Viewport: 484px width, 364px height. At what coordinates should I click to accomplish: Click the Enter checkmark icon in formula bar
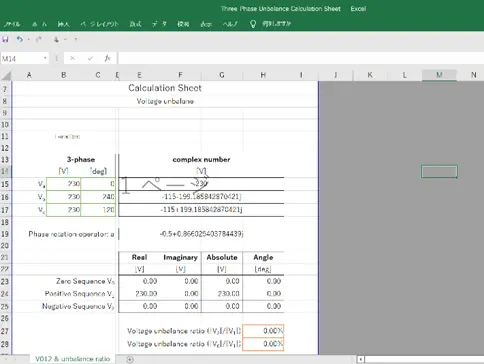tap(90, 58)
